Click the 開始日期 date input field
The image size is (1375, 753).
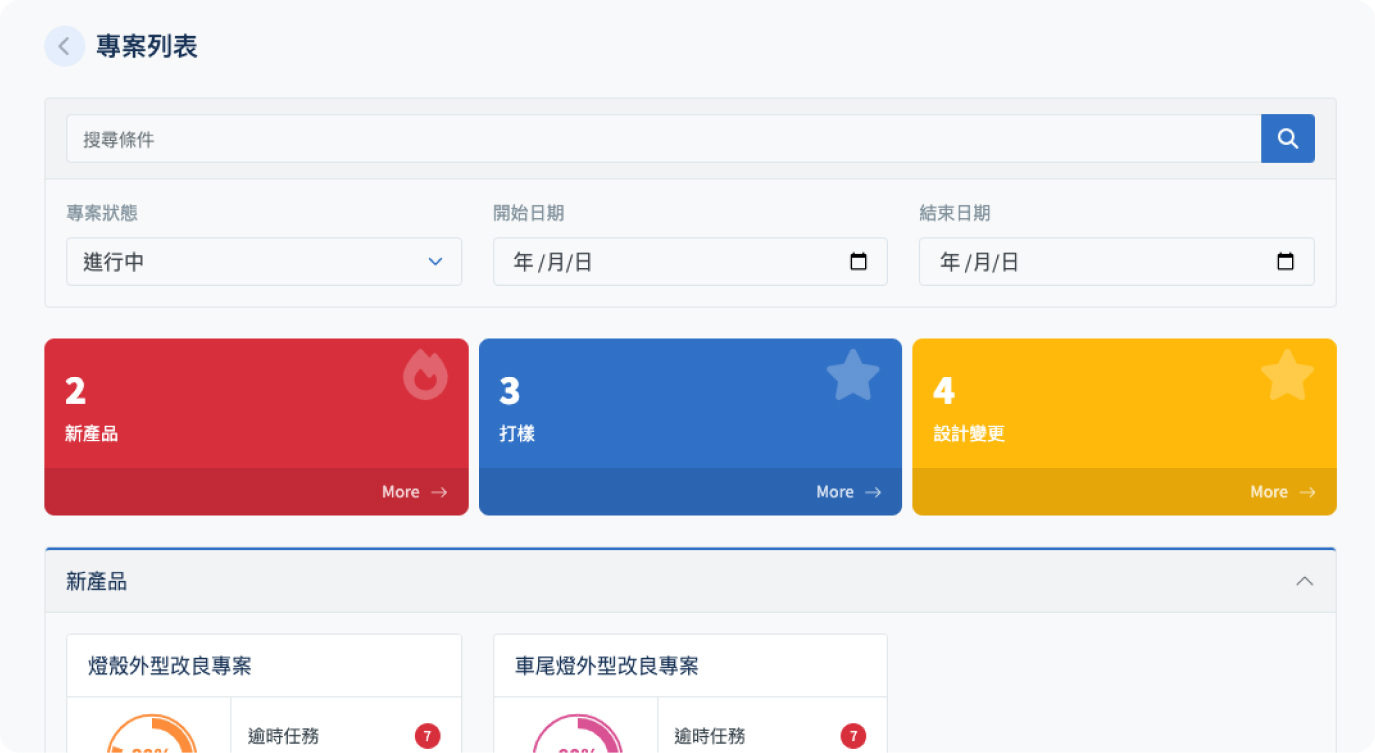pyautogui.click(x=670, y=262)
